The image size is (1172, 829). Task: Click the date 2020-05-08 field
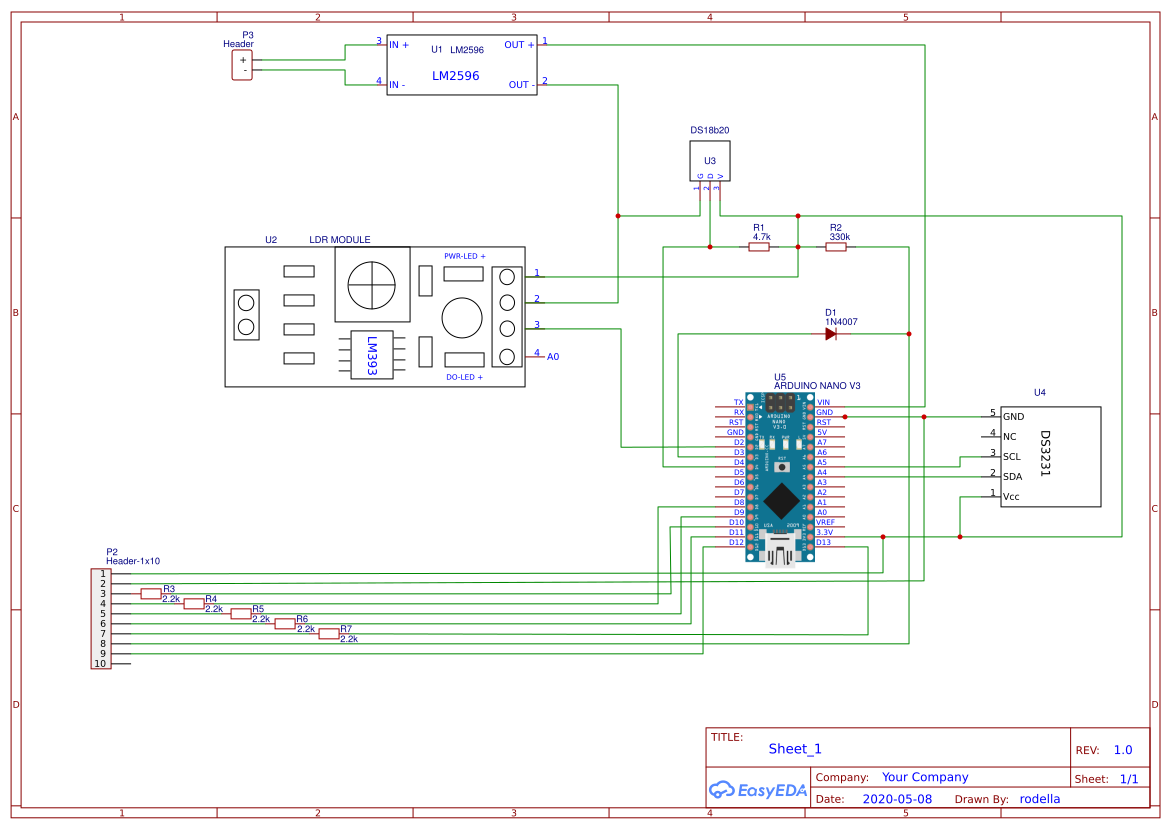click(895, 799)
